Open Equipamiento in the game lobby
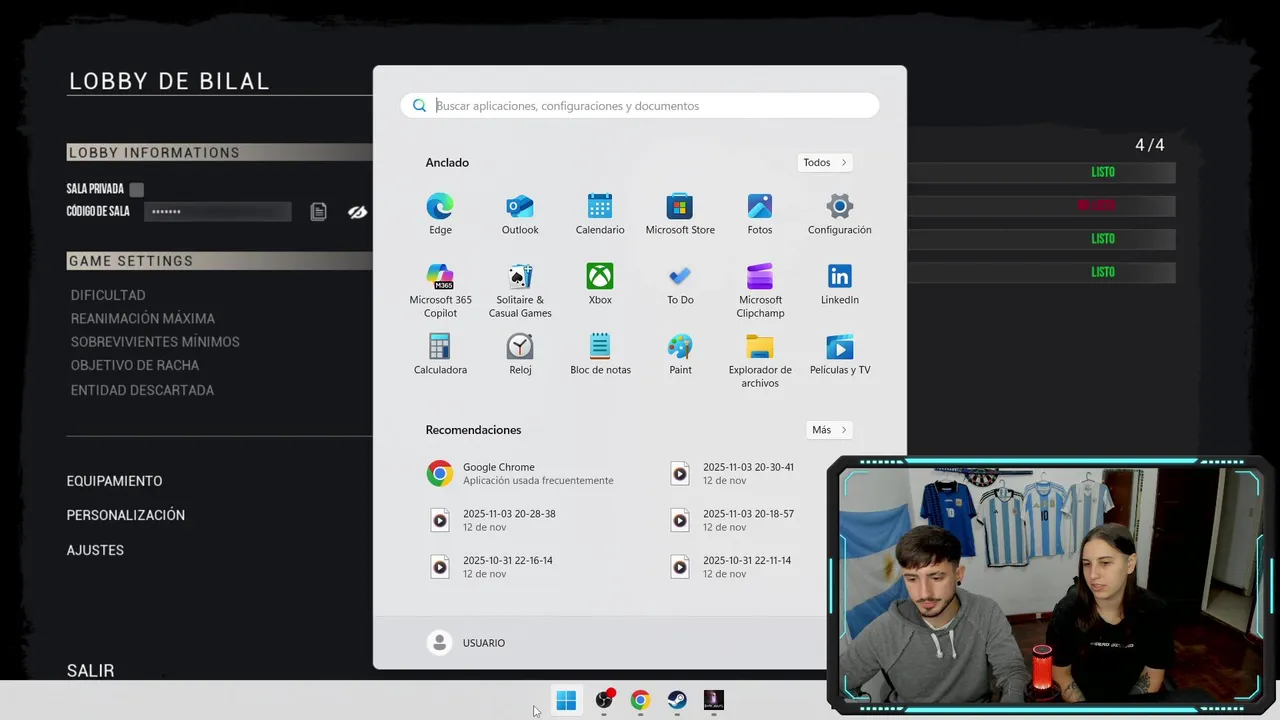1280x720 pixels. 114,481
